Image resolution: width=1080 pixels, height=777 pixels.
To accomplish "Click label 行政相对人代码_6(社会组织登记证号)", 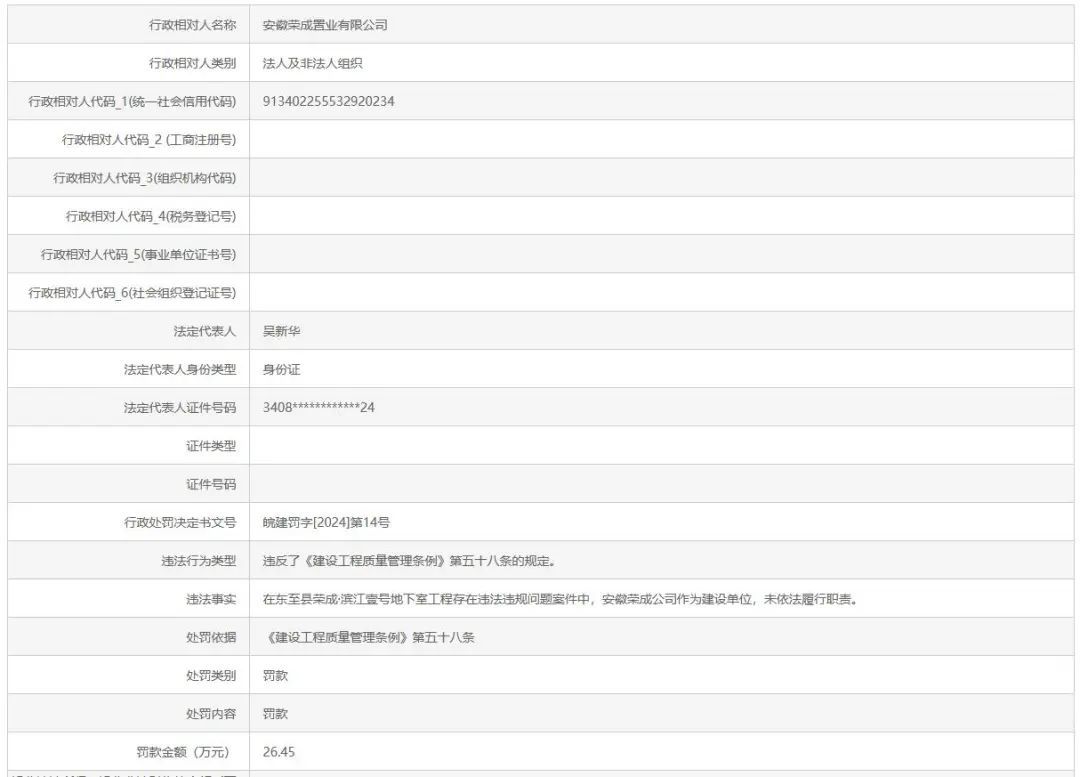I will pos(132,293).
